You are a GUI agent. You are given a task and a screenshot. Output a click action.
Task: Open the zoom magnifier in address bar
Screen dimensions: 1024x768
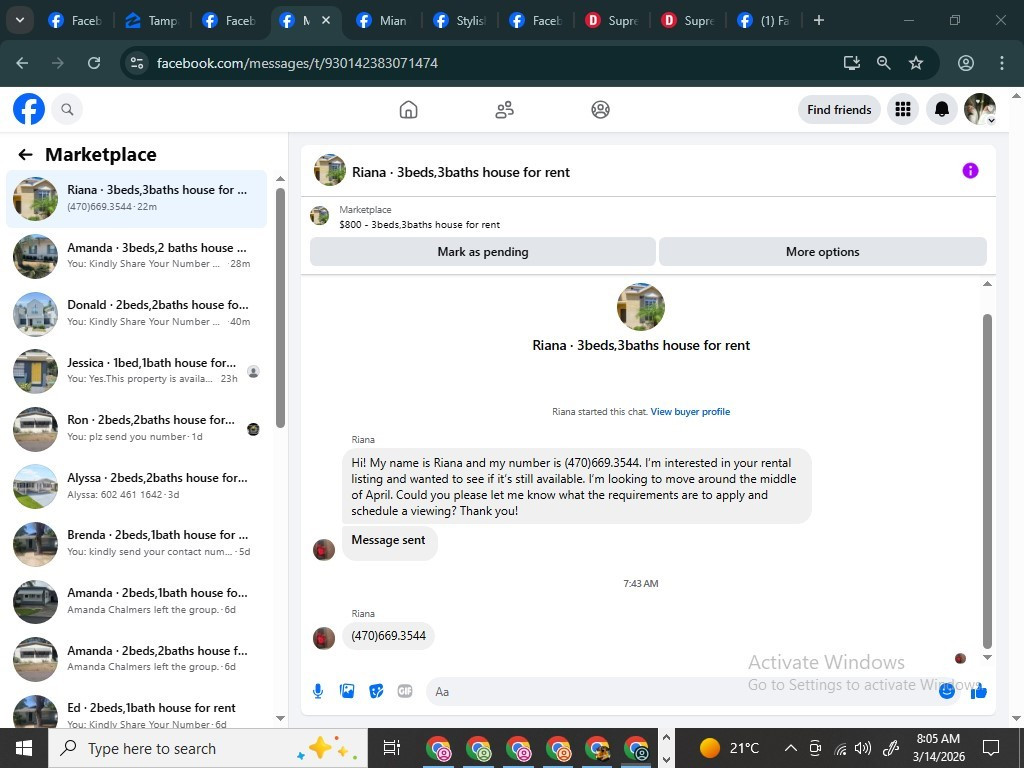[884, 63]
